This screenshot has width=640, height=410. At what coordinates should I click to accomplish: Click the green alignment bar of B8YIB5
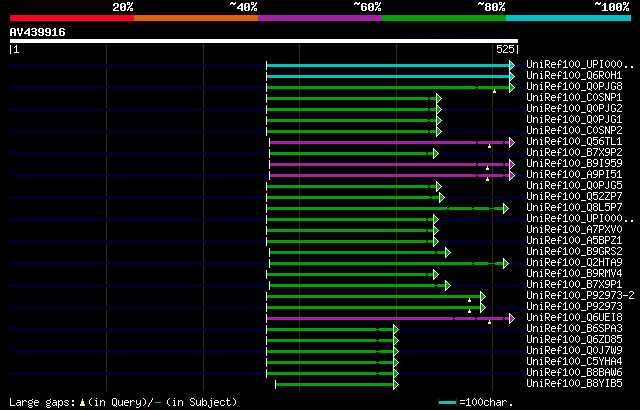[x=335, y=385]
